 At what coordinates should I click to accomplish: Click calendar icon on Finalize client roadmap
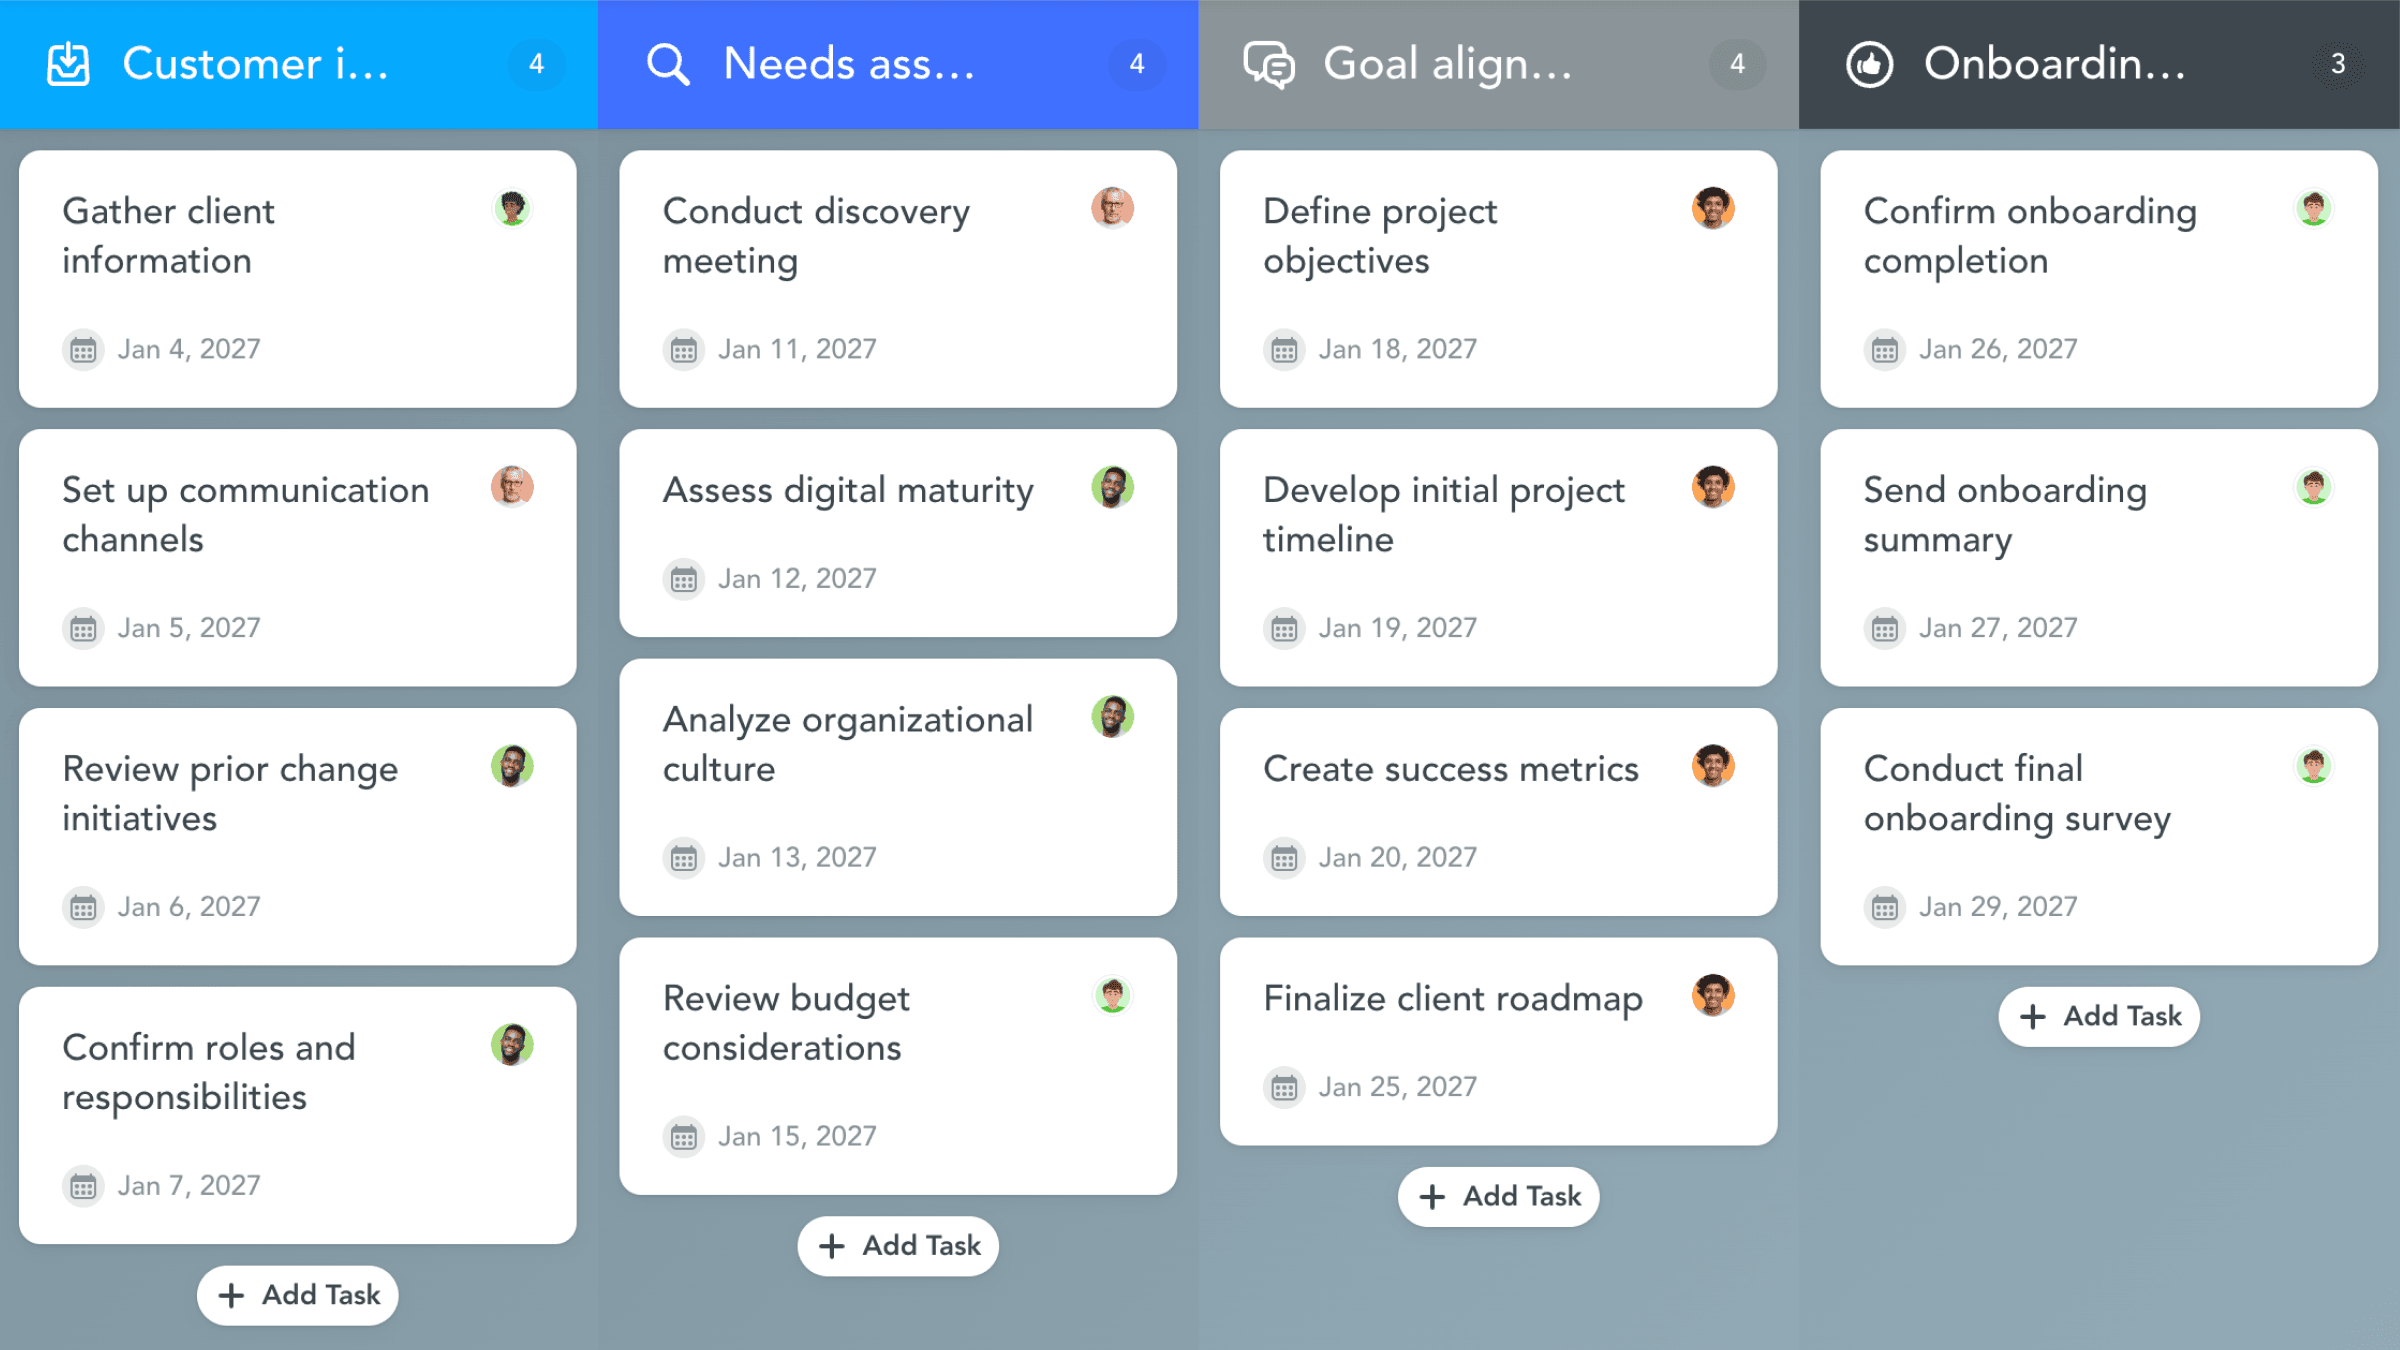1284,1087
